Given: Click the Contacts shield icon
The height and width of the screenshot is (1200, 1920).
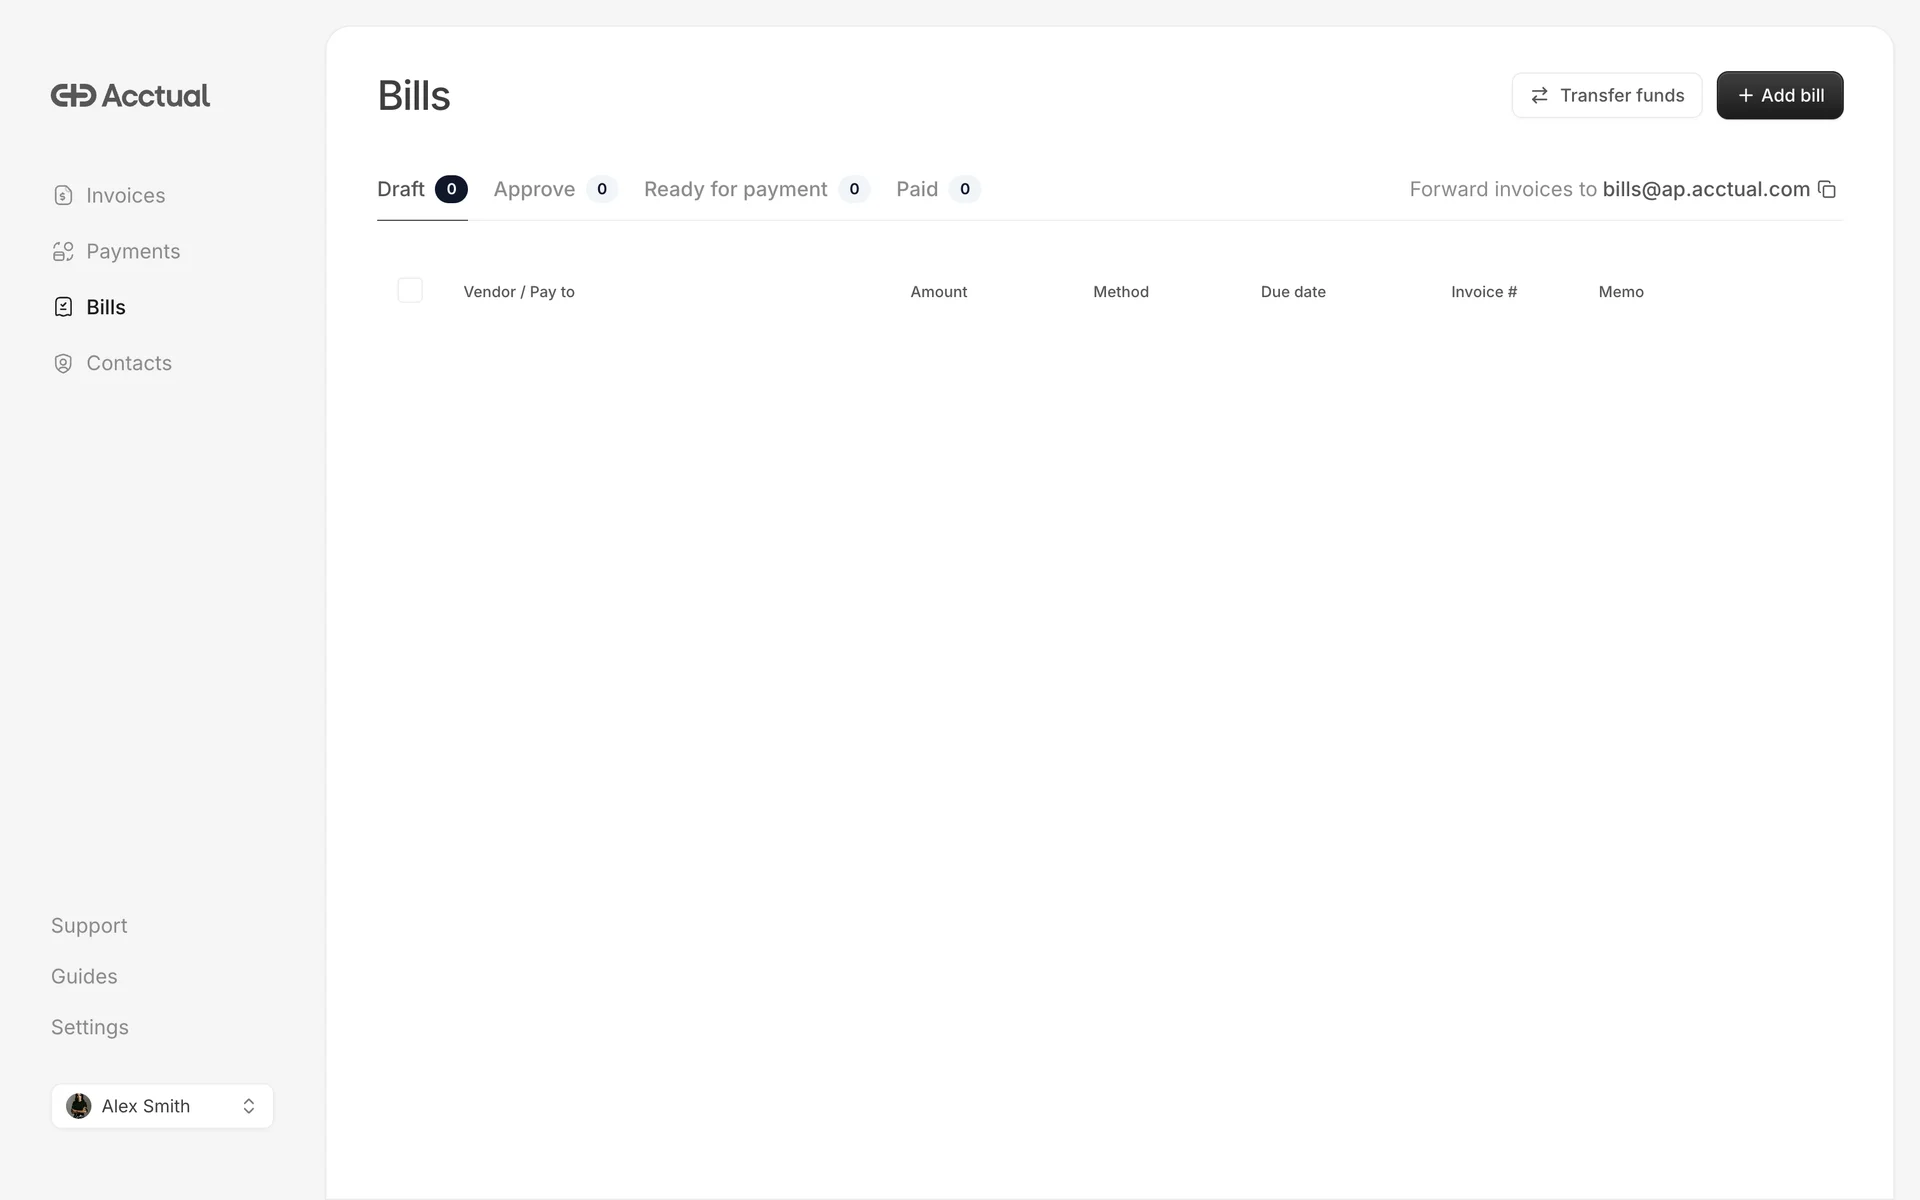Looking at the screenshot, I should pyautogui.click(x=63, y=363).
